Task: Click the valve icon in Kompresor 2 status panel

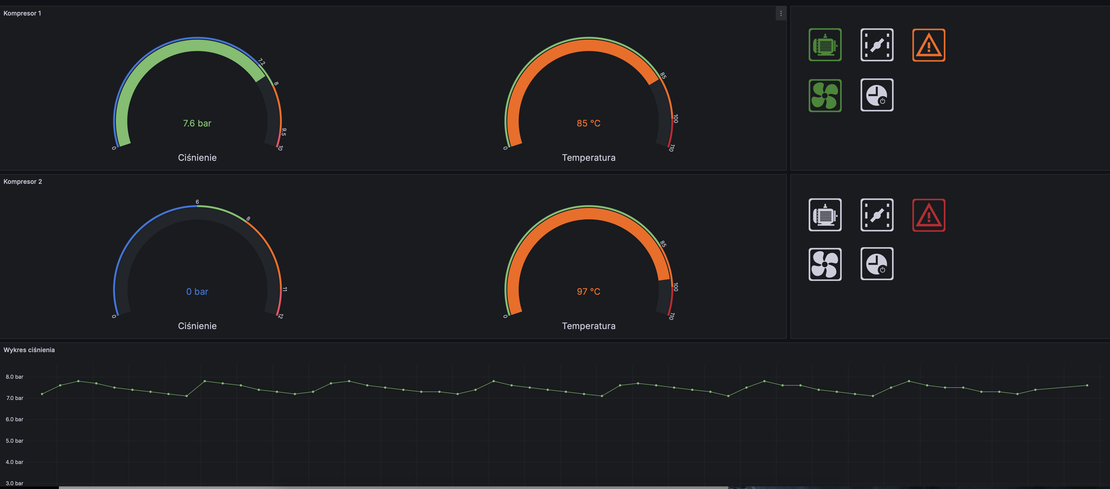Action: (x=877, y=214)
